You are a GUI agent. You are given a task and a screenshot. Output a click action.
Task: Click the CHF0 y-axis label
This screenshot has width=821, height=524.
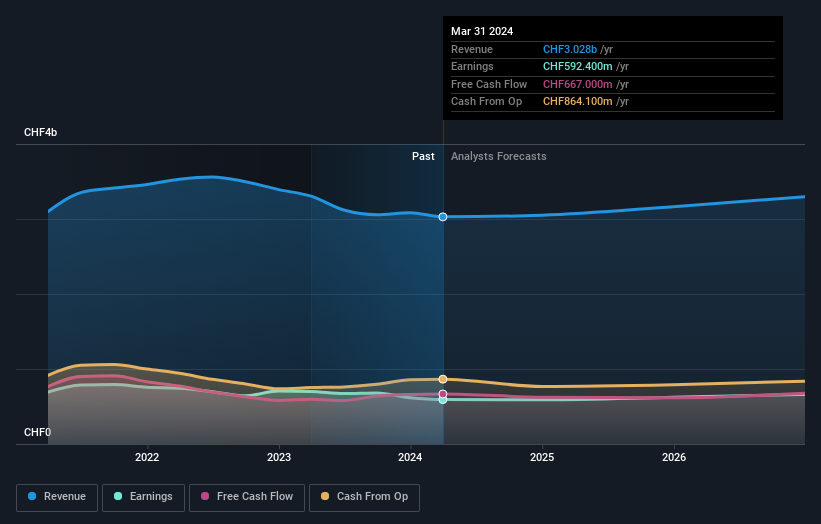coord(38,432)
